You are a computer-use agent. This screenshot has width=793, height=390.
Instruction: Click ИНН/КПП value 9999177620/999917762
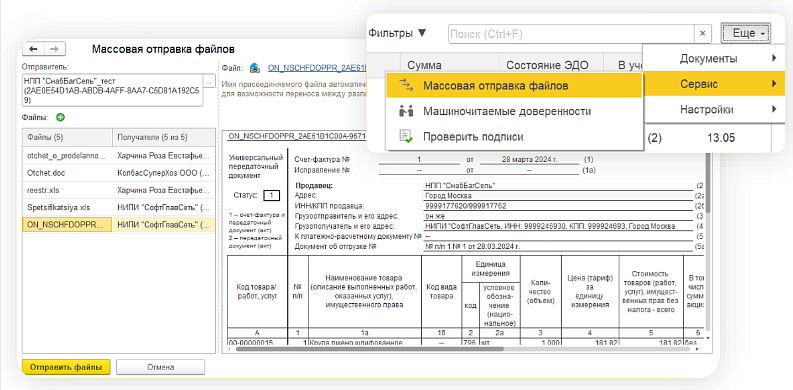(466, 205)
